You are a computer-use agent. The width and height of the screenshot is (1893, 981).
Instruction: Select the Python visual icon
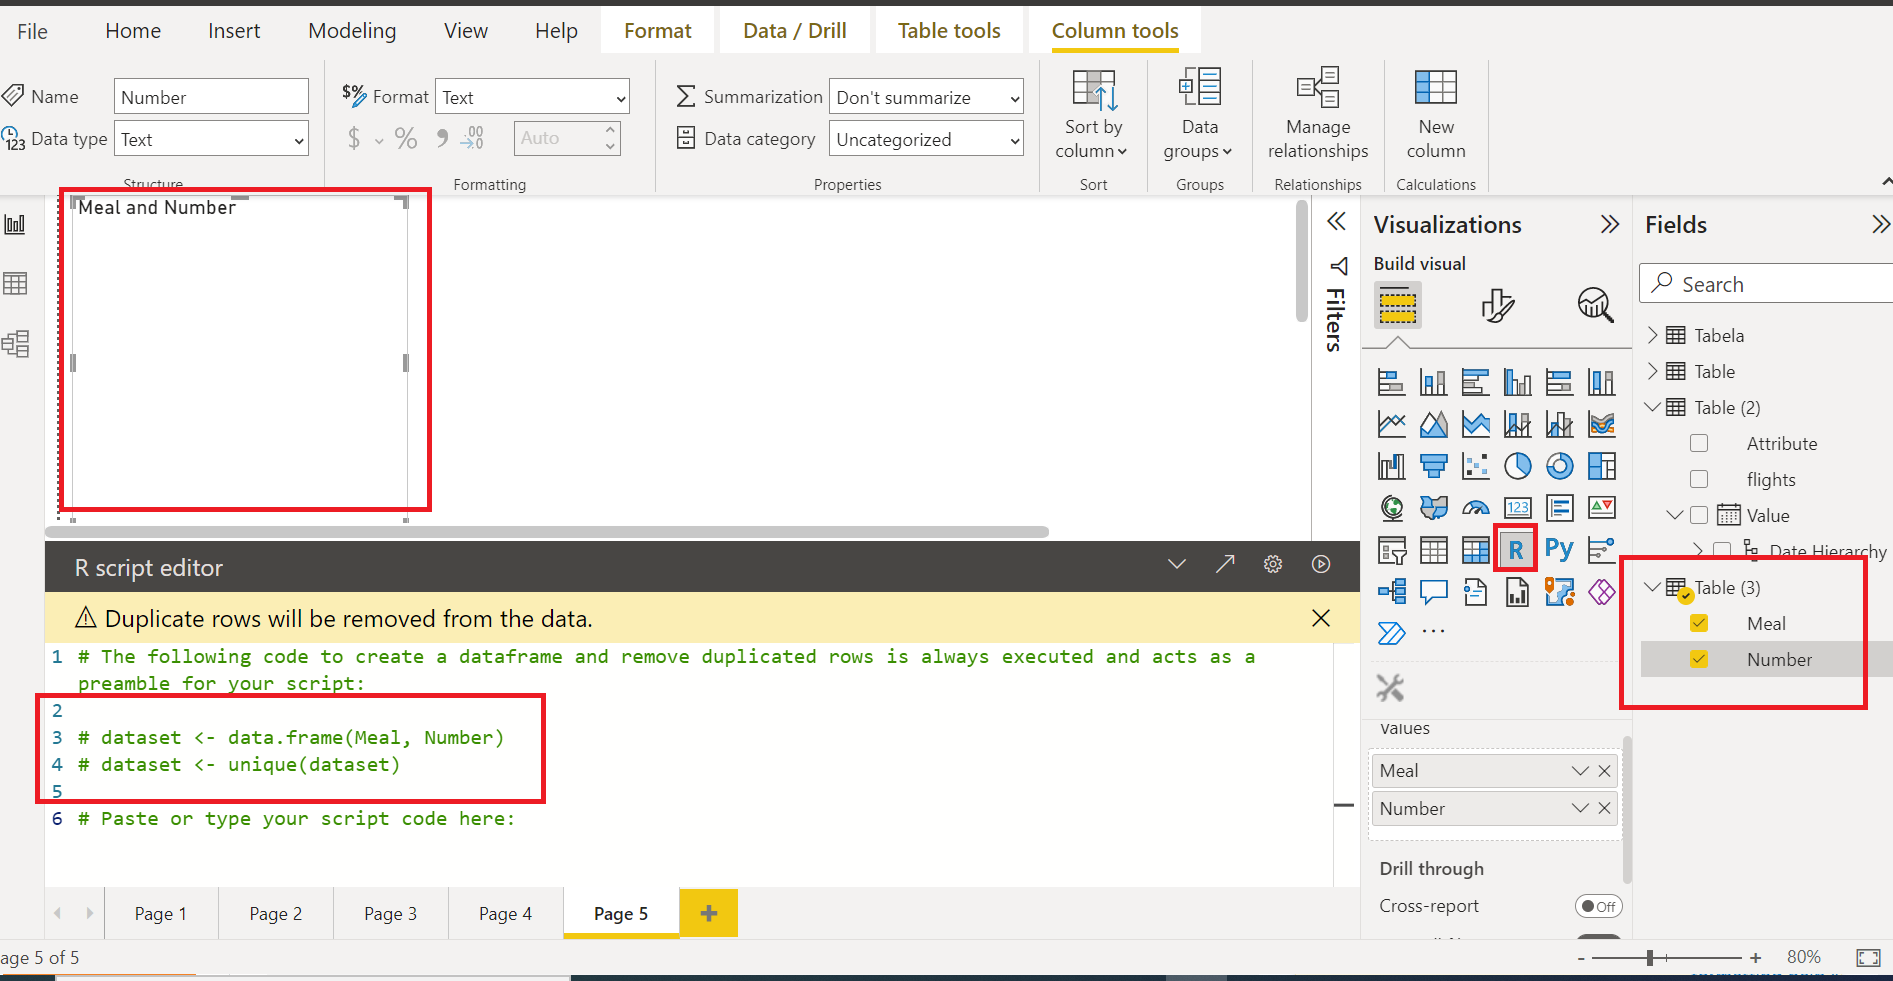click(x=1559, y=549)
